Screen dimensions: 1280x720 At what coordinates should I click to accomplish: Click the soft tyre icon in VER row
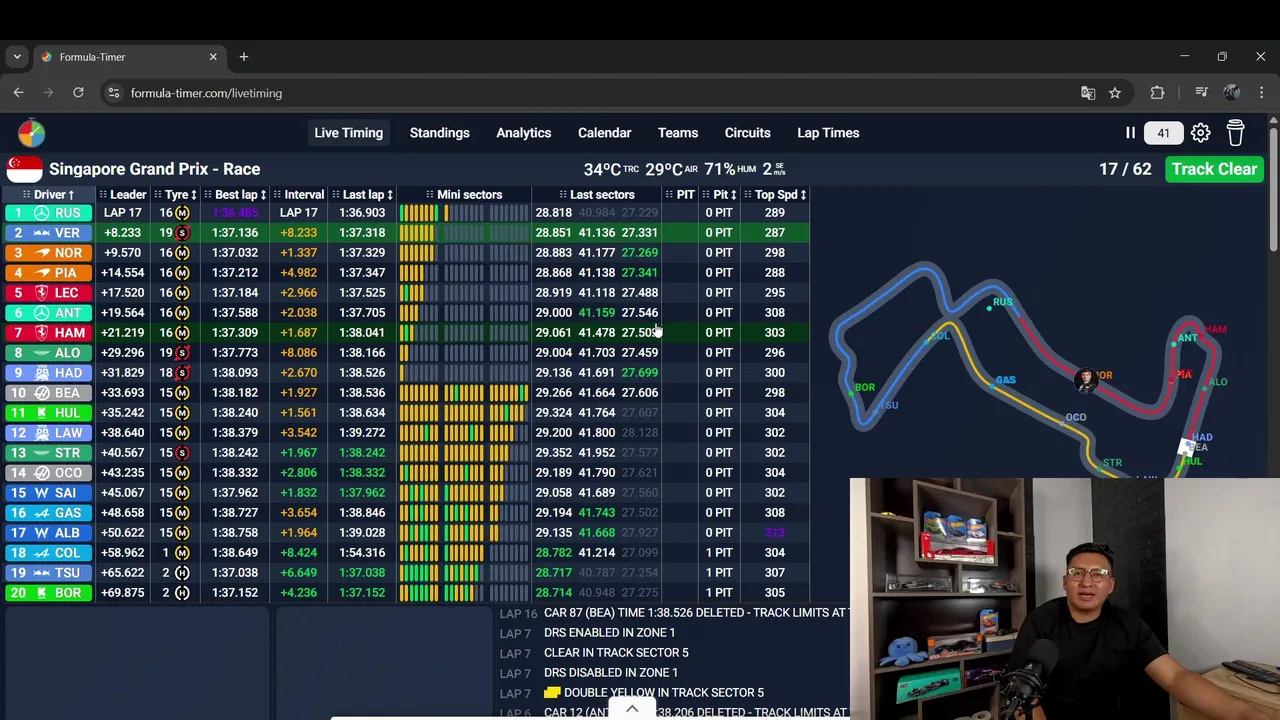click(182, 233)
